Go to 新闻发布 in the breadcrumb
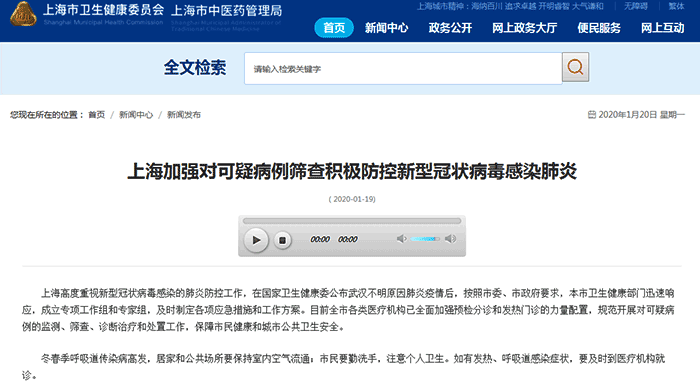The height and width of the screenshot is (389, 700). [184, 115]
